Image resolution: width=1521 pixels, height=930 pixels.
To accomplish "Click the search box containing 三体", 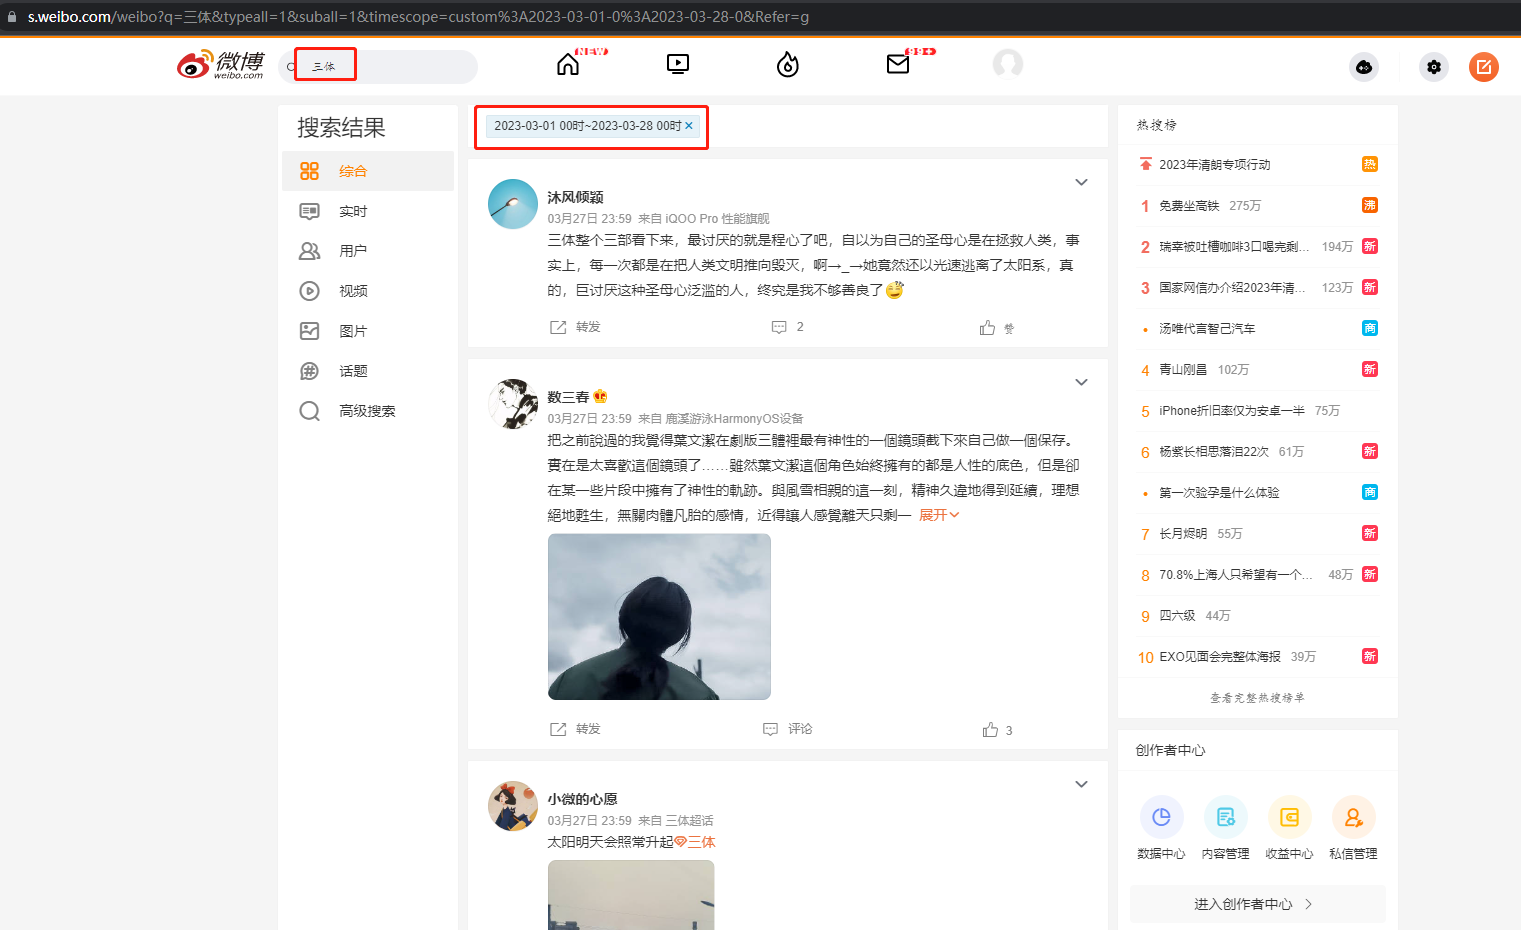I will [378, 67].
